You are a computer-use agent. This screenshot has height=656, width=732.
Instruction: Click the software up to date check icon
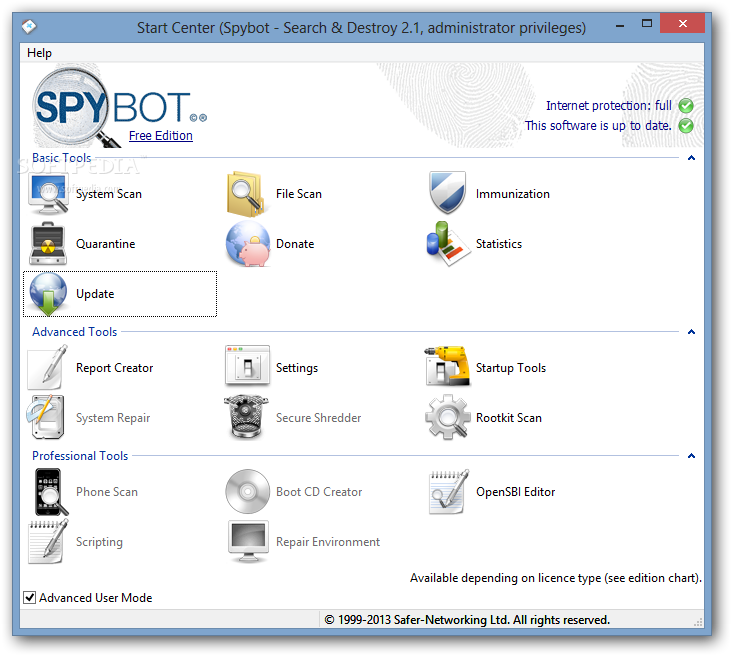pyautogui.click(x=686, y=126)
